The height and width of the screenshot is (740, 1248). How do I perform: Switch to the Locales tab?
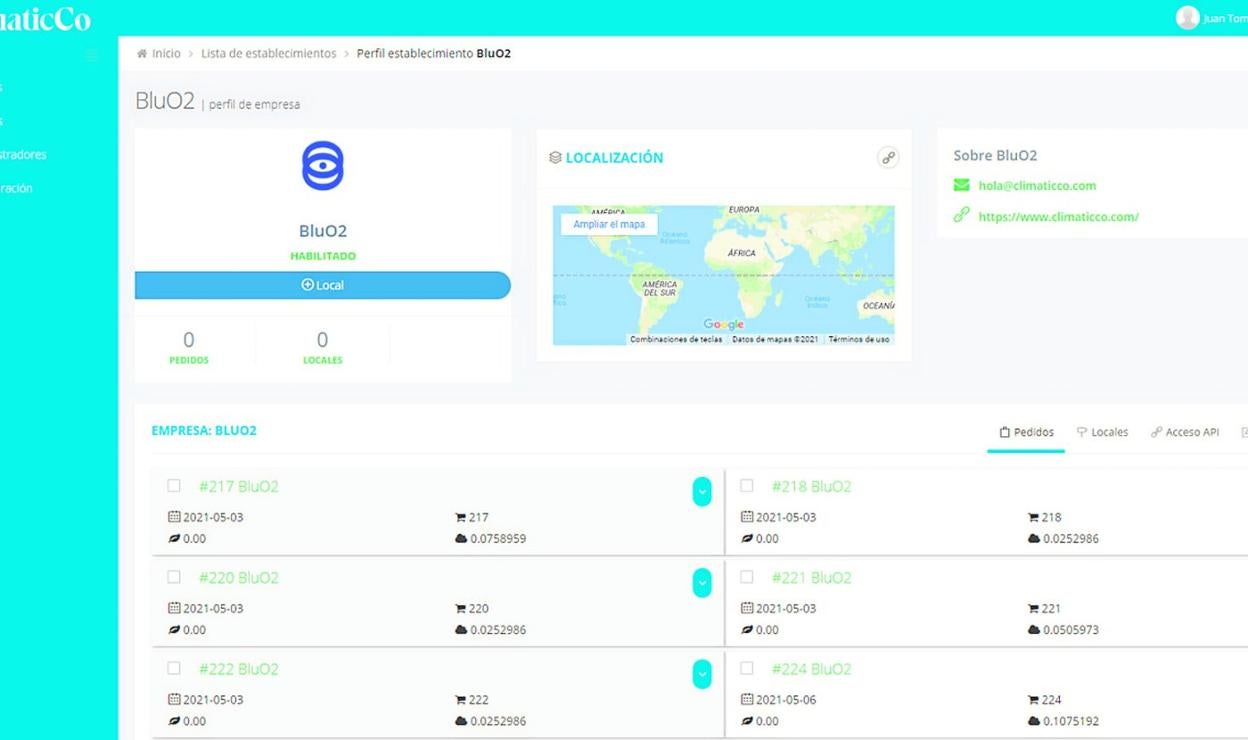point(1102,432)
